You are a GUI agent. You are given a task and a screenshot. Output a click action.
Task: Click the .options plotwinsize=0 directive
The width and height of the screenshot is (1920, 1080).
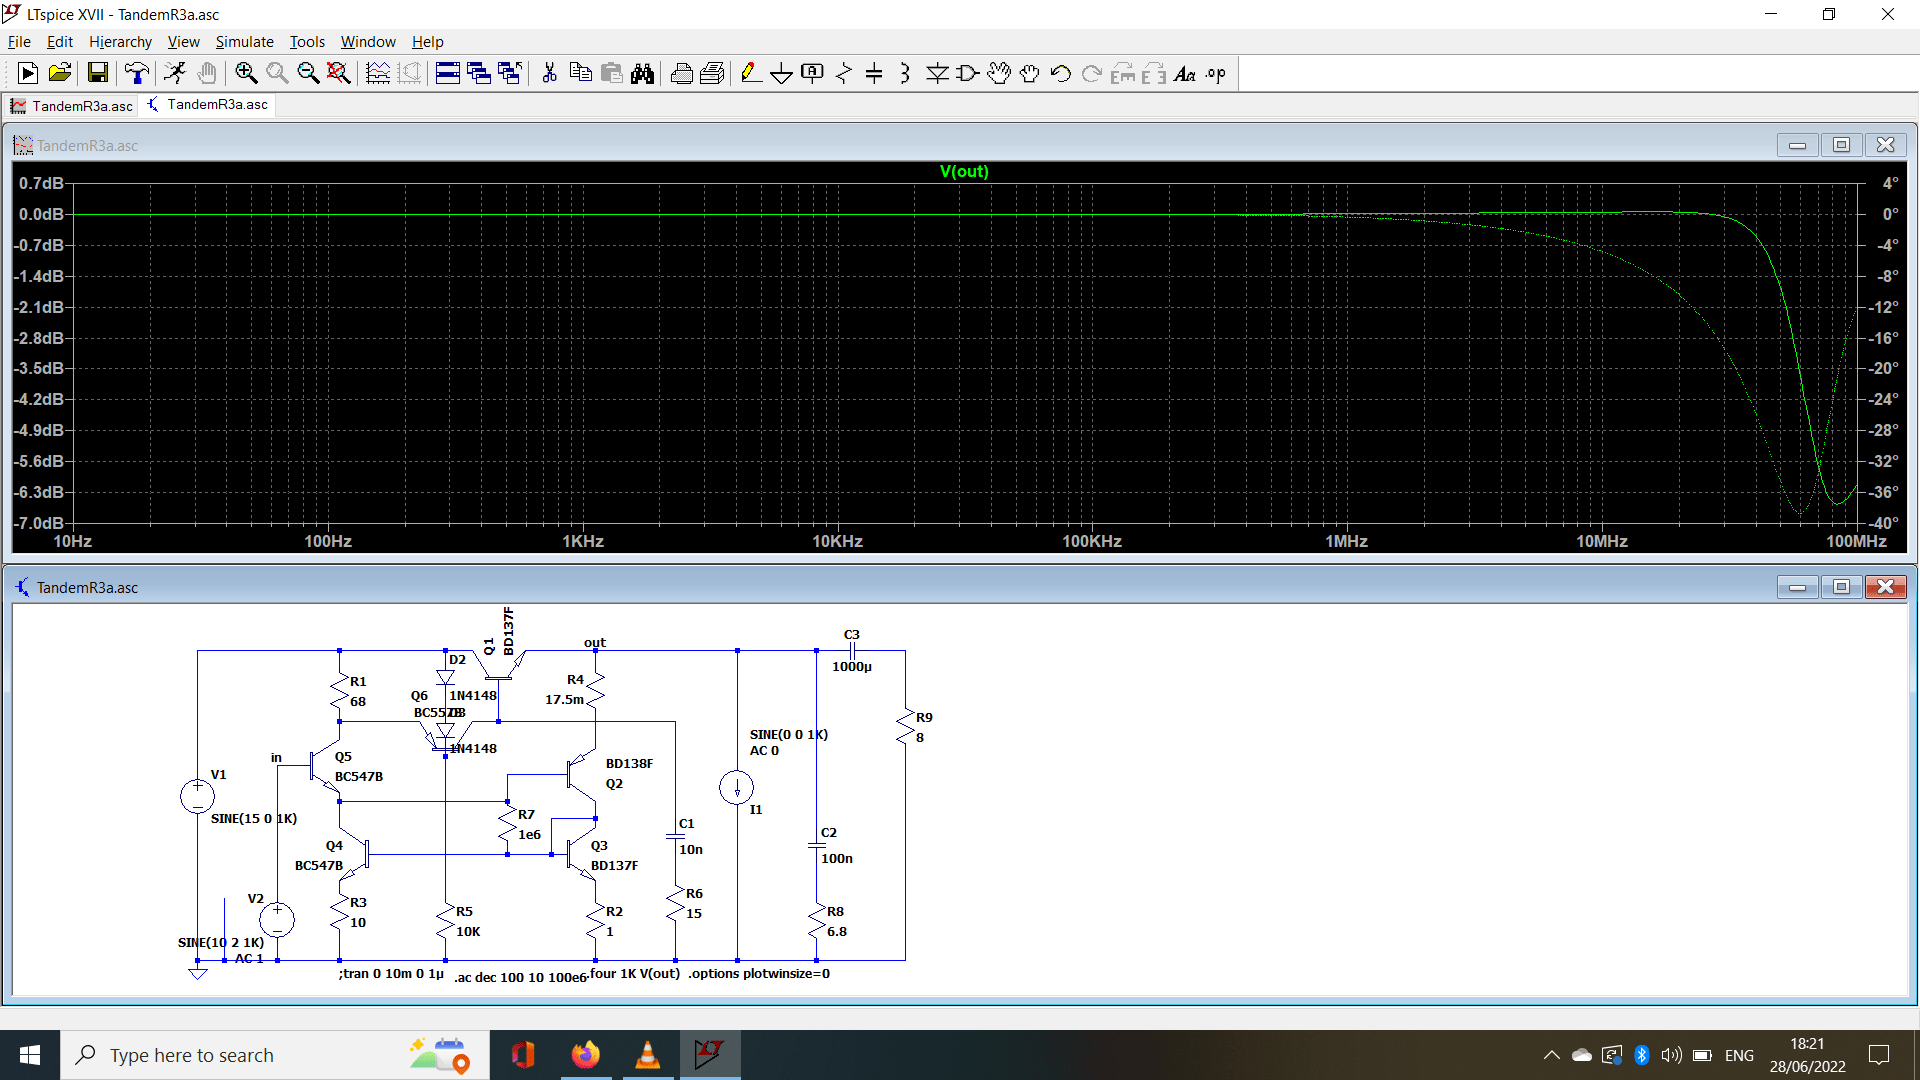pos(759,973)
